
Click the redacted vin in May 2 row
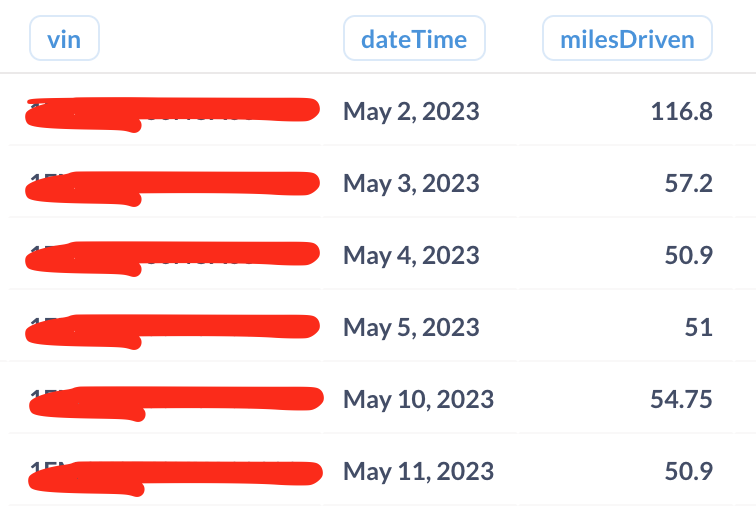172,114
